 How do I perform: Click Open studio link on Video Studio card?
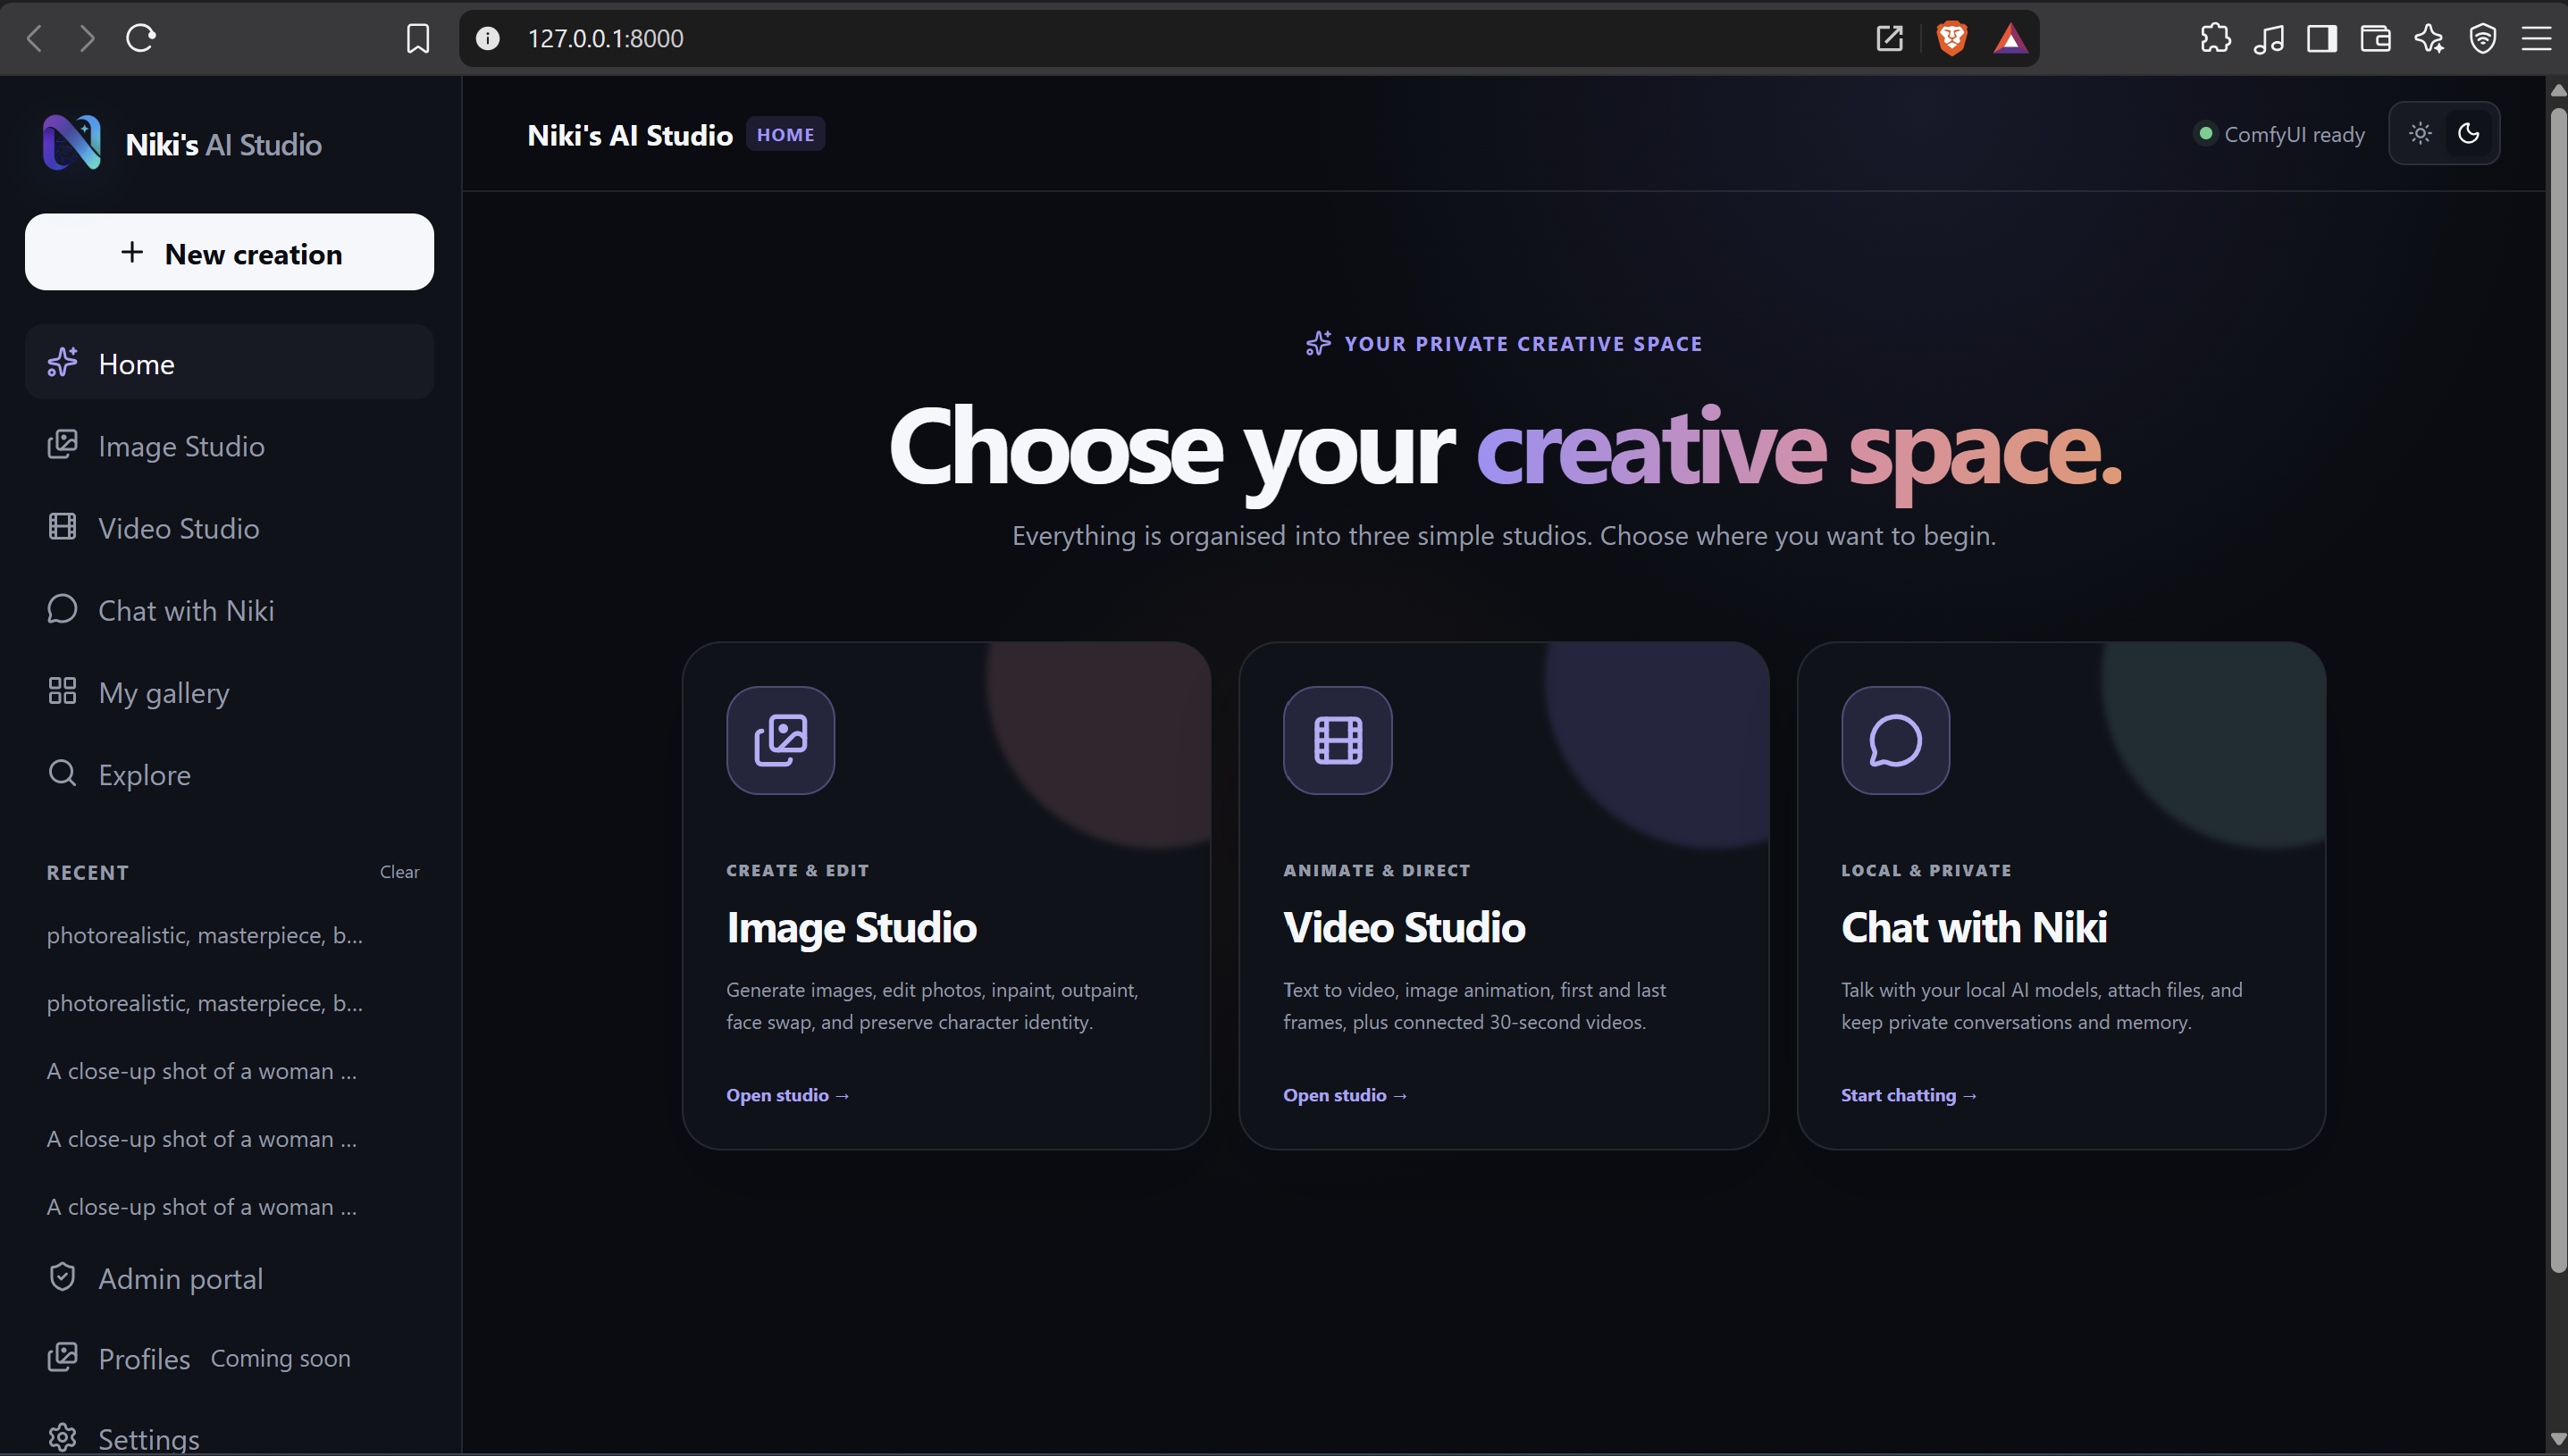(x=1345, y=1094)
